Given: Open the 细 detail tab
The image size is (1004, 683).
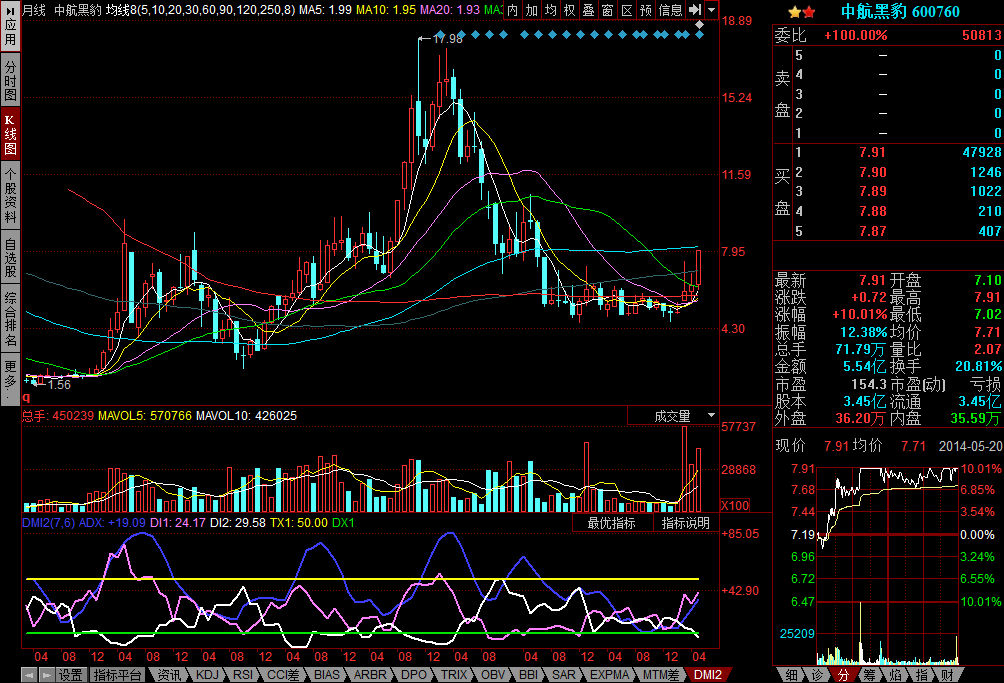Looking at the screenshot, I should point(792,675).
